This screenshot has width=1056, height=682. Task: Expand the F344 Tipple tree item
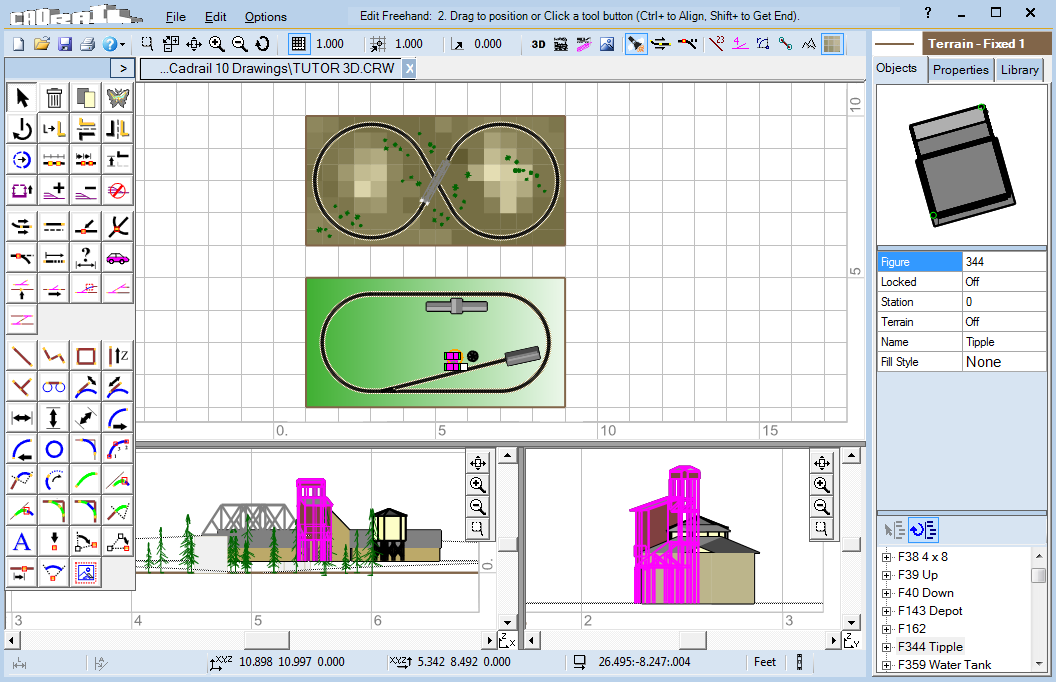pyautogui.click(x=885, y=647)
